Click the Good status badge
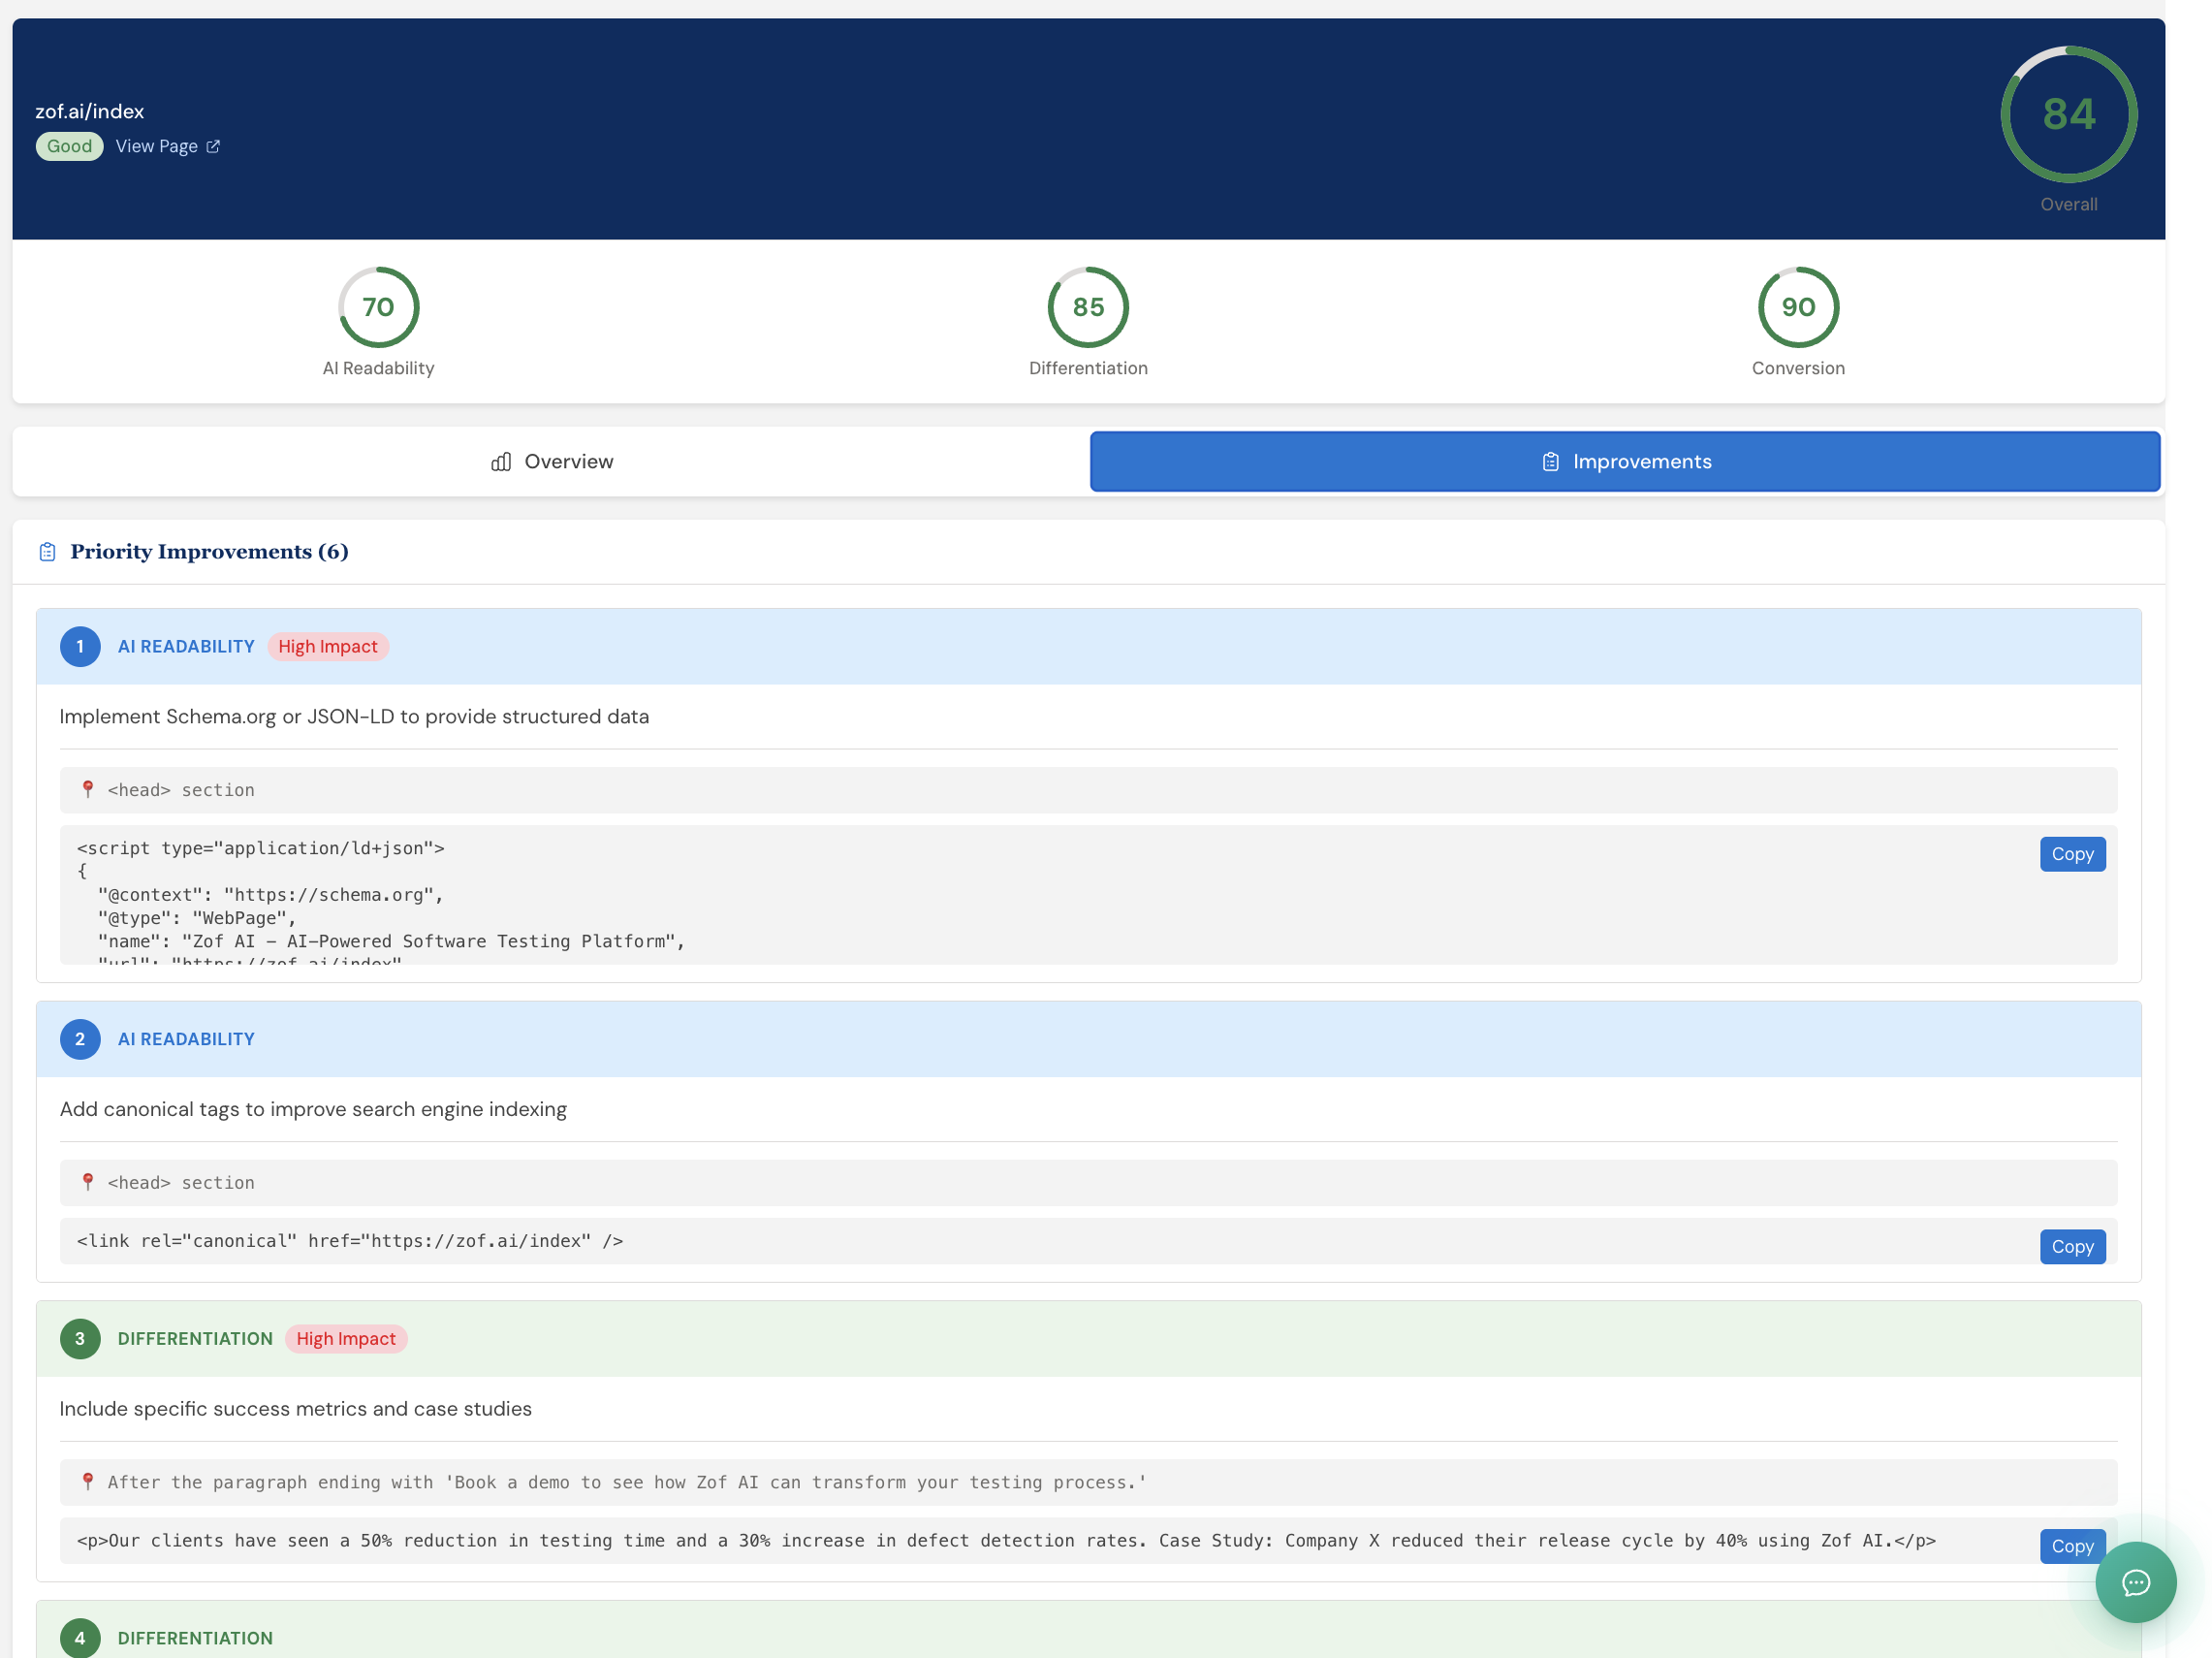Screen dimensions: 2212x1658 68,146
